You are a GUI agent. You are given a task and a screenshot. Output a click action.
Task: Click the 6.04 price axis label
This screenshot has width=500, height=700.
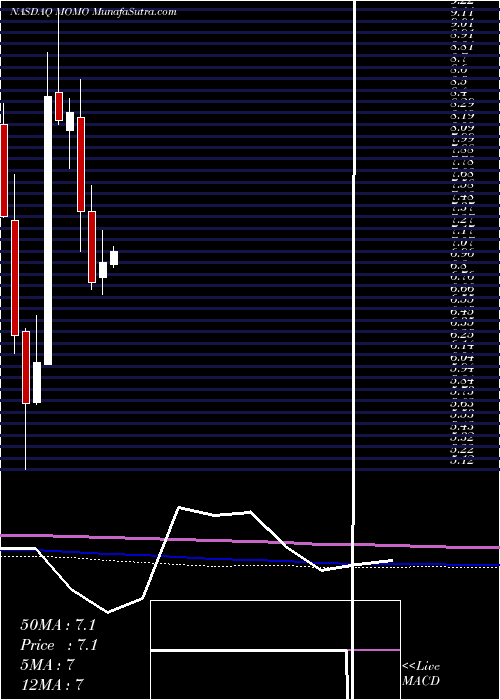[x=462, y=357]
